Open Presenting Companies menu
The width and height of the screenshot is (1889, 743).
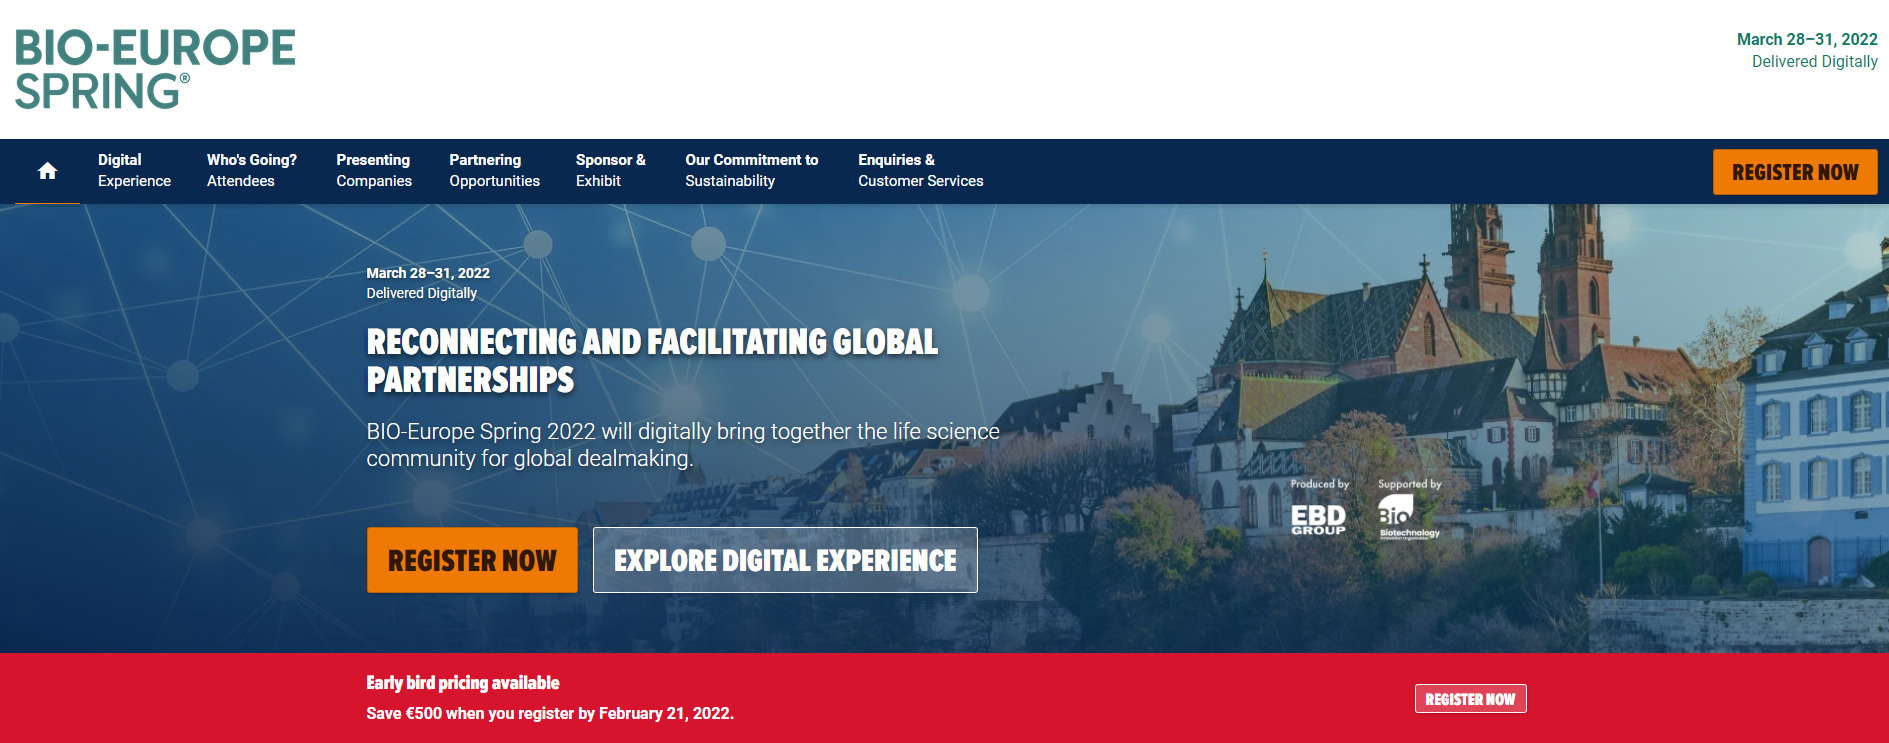374,171
